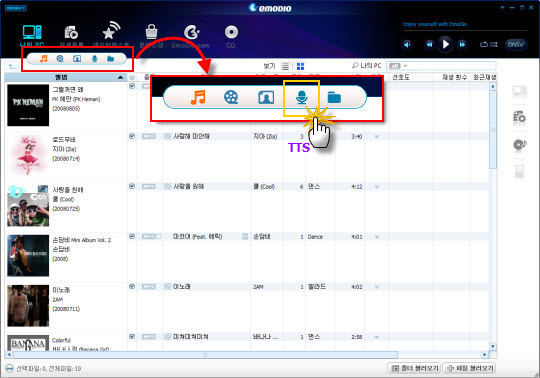
Task: Click the 폴더 불러오기 button
Action: point(414,368)
